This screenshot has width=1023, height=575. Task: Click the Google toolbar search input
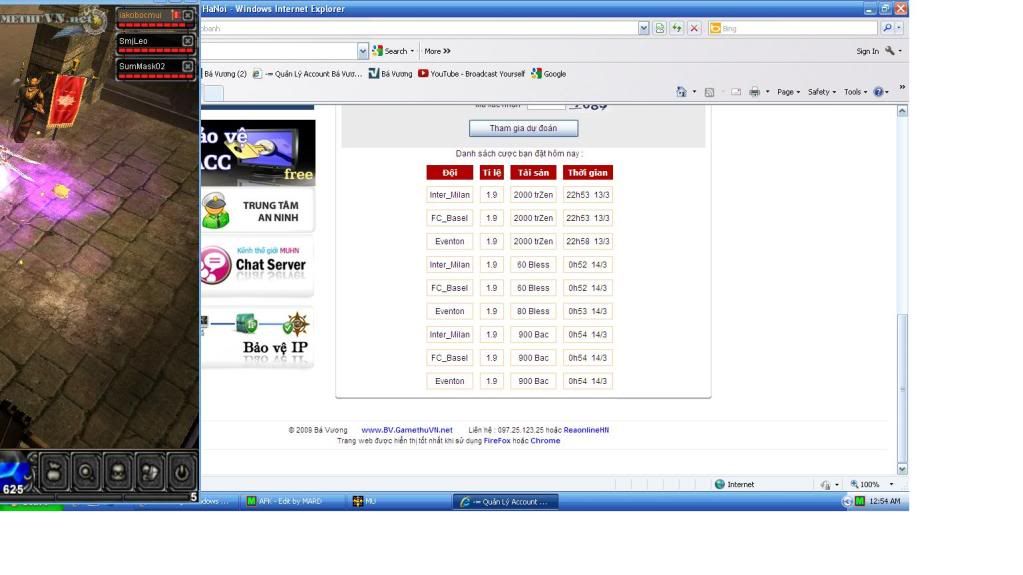pos(279,51)
